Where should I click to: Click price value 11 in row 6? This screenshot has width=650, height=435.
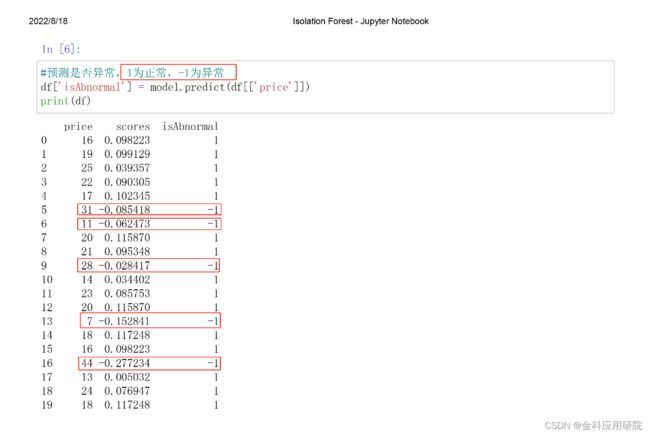[87, 224]
